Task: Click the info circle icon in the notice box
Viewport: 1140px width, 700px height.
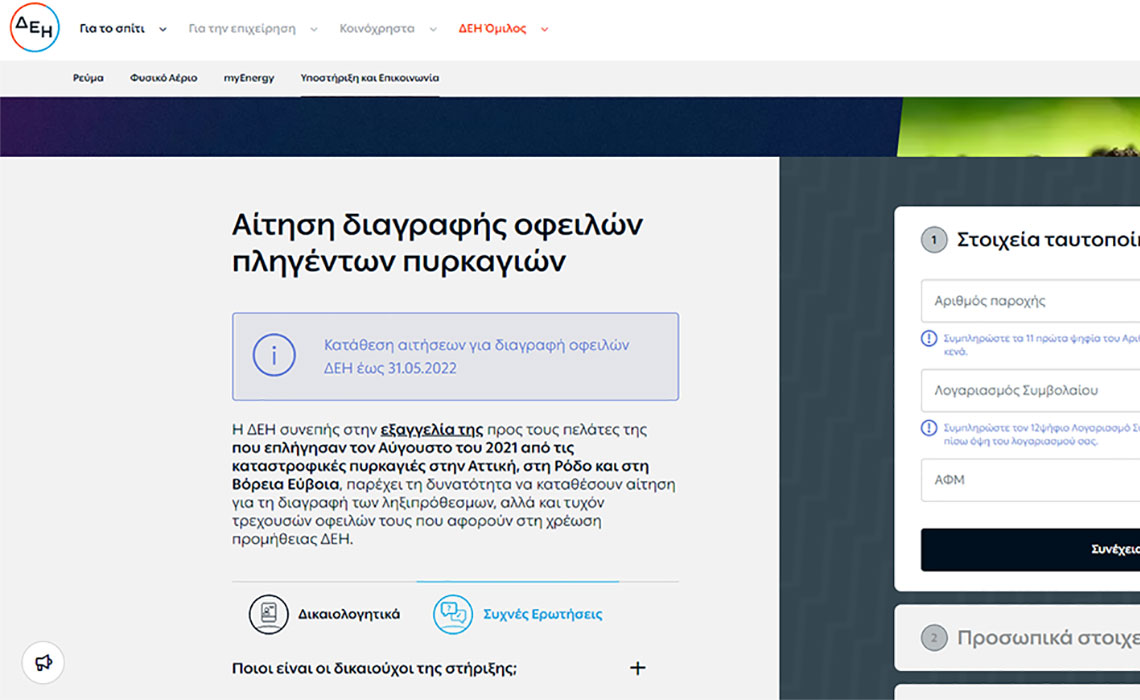Action: [x=274, y=355]
